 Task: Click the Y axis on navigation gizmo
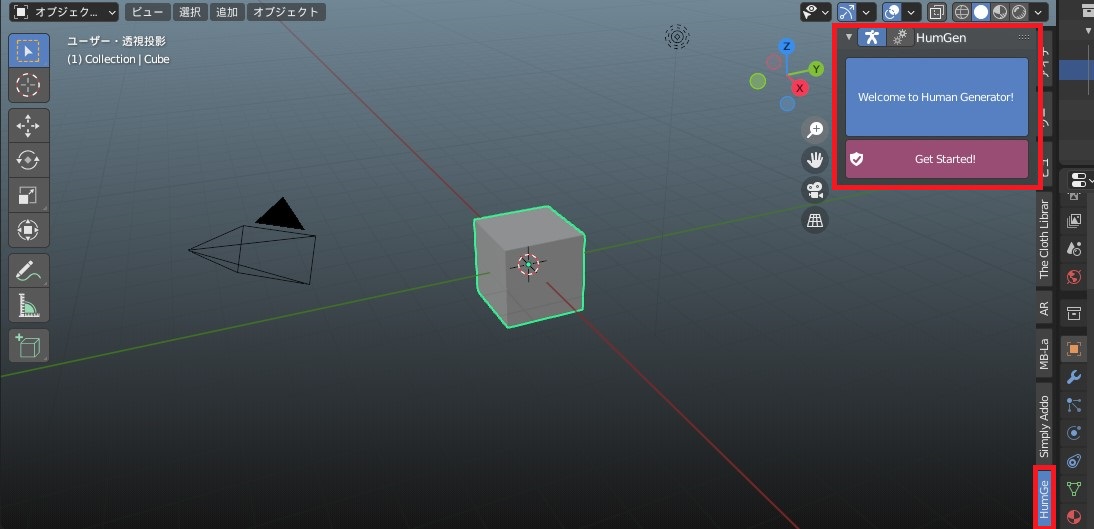[816, 68]
